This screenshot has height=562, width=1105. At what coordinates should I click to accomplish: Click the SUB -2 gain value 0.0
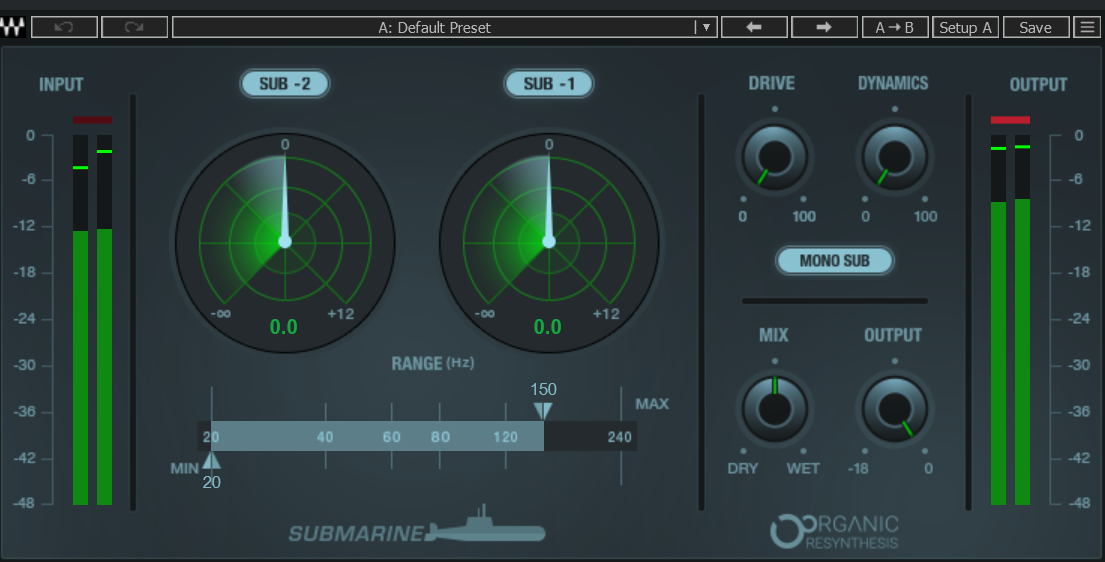click(x=283, y=326)
